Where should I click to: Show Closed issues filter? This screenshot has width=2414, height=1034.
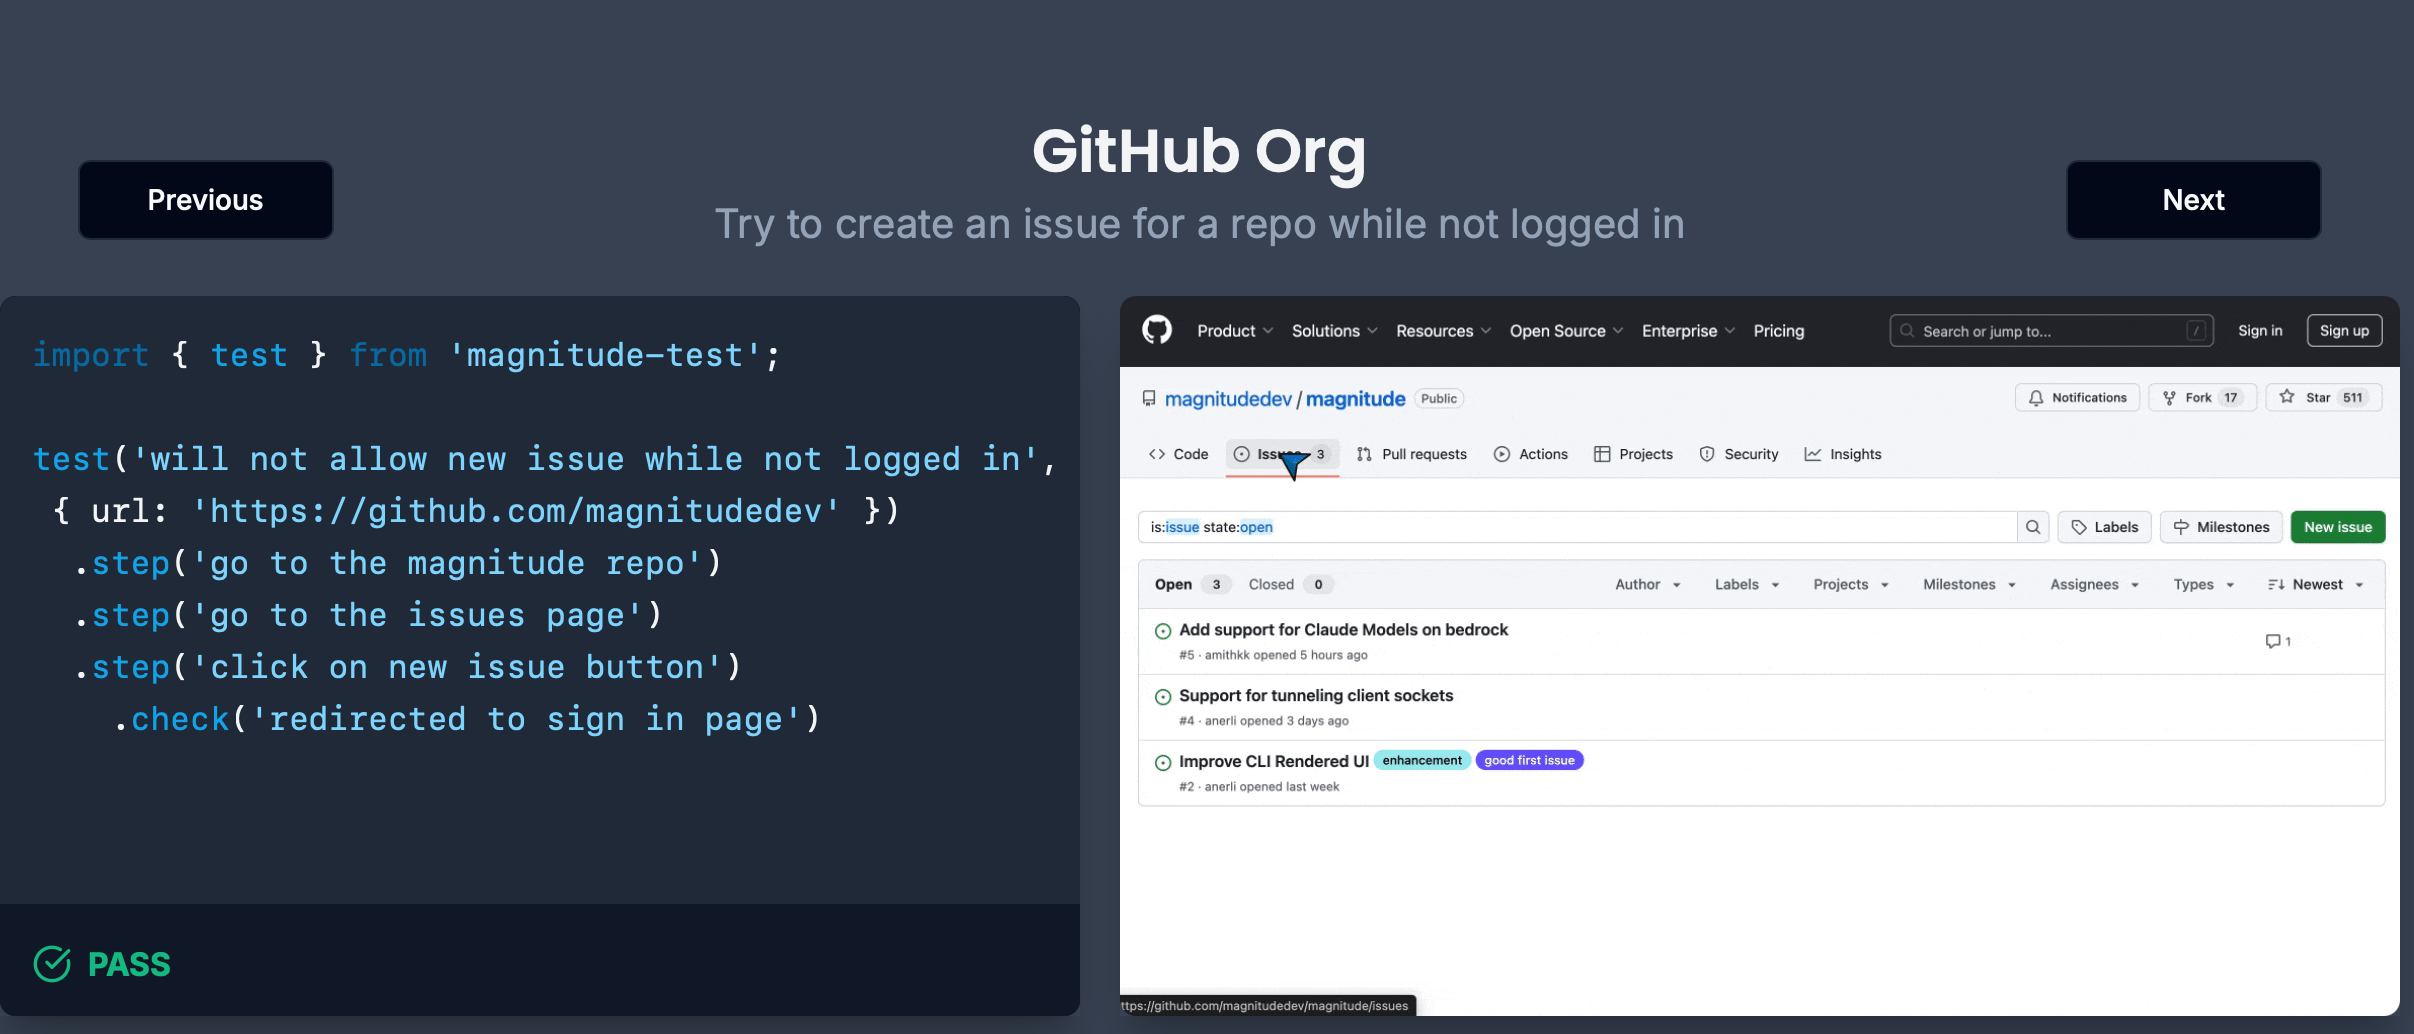pyautogui.click(x=1290, y=585)
